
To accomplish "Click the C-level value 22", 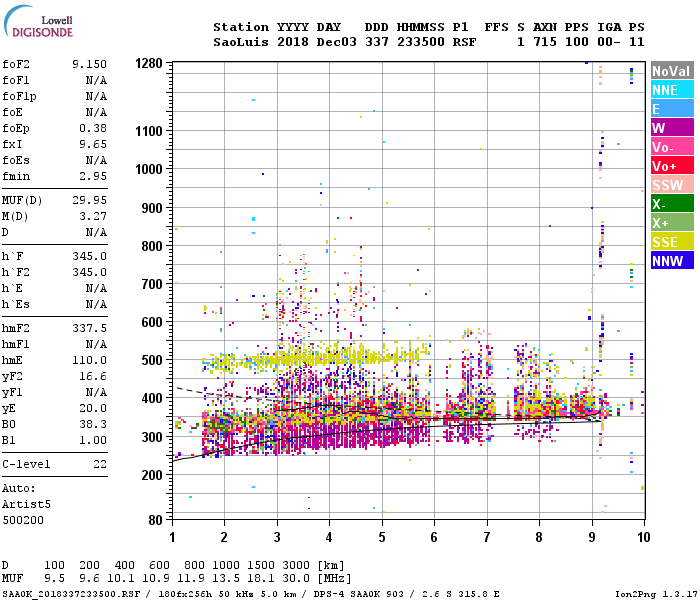I will tap(100, 464).
